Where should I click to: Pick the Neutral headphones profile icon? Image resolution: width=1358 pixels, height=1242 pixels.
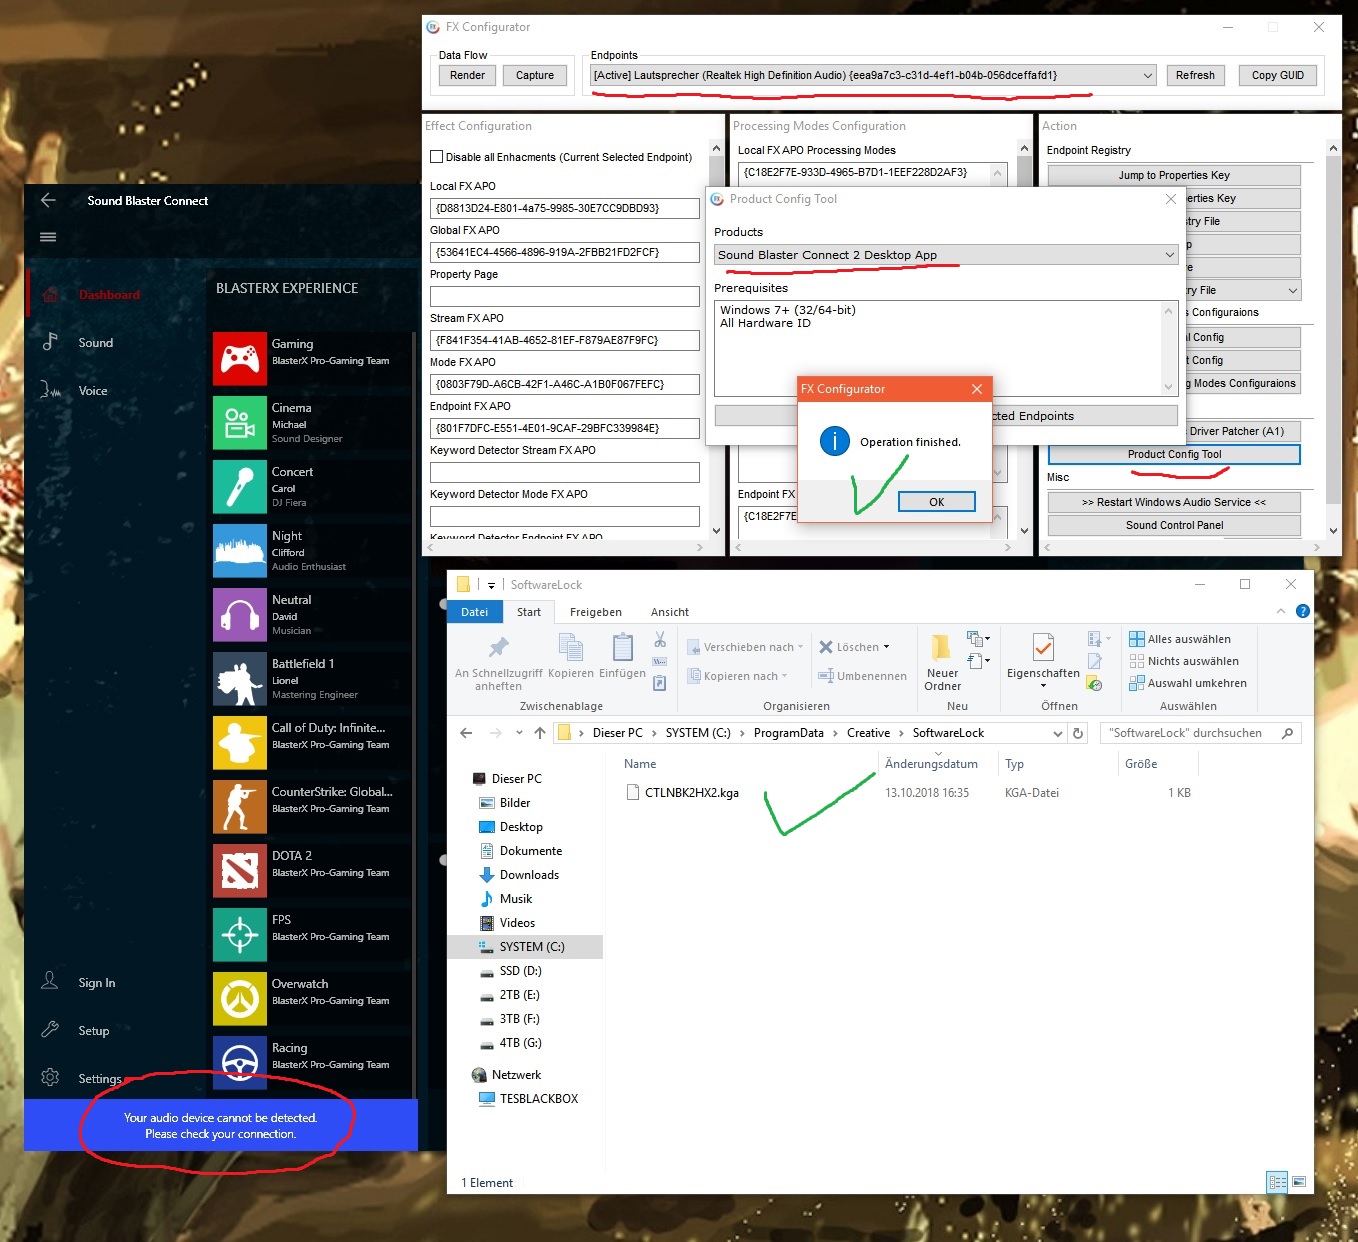[240, 614]
